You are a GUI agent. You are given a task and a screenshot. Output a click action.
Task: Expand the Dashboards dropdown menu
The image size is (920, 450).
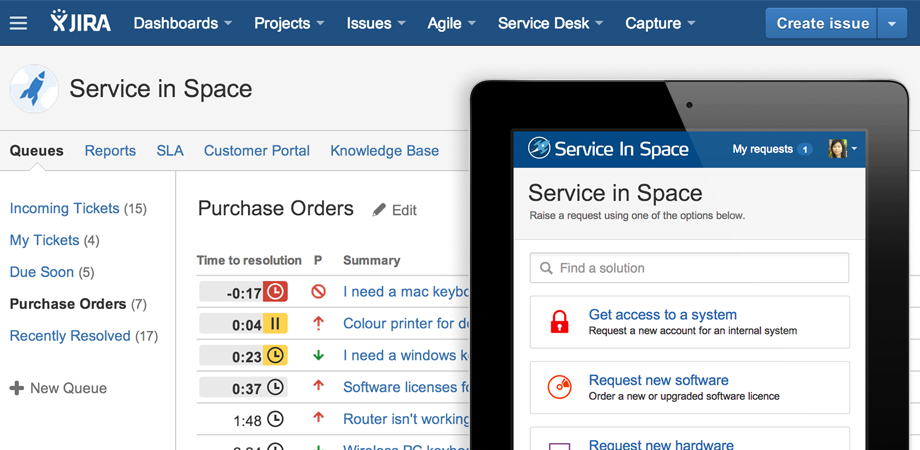(182, 23)
